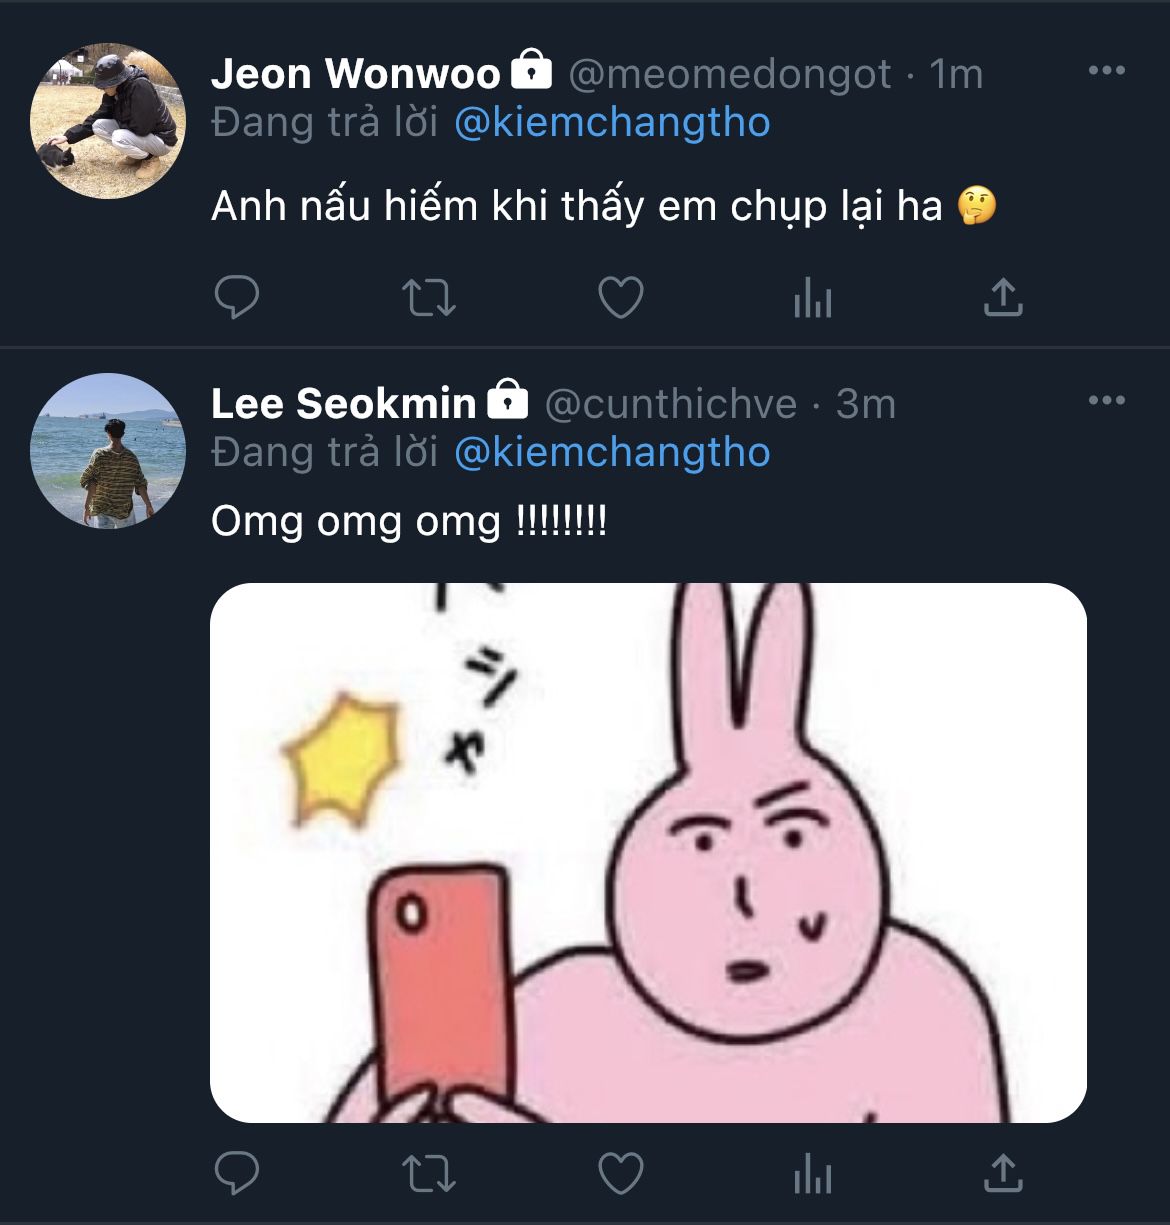1170x1225 pixels.
Task: Expand the pink rabbit image
Action: [x=648, y=852]
